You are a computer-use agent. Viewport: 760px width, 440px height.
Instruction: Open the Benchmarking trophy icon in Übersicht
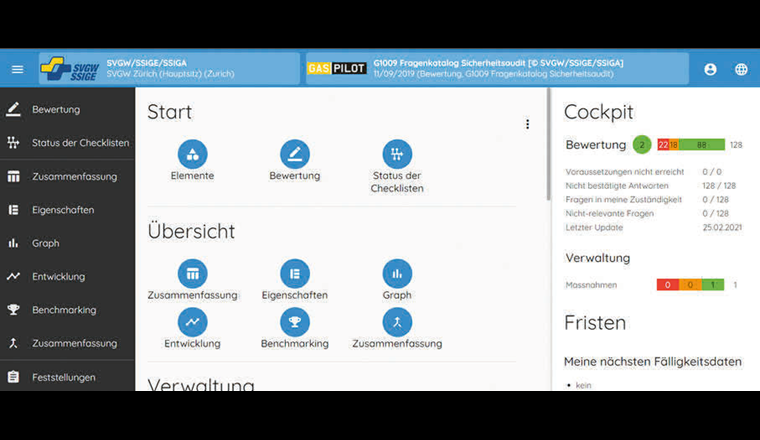[294, 322]
